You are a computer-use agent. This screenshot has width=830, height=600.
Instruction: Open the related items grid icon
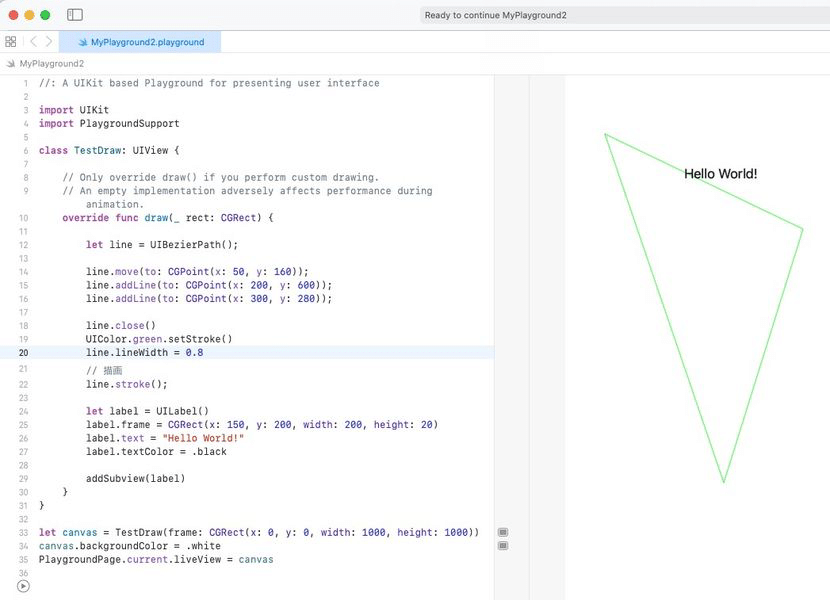(x=11, y=41)
